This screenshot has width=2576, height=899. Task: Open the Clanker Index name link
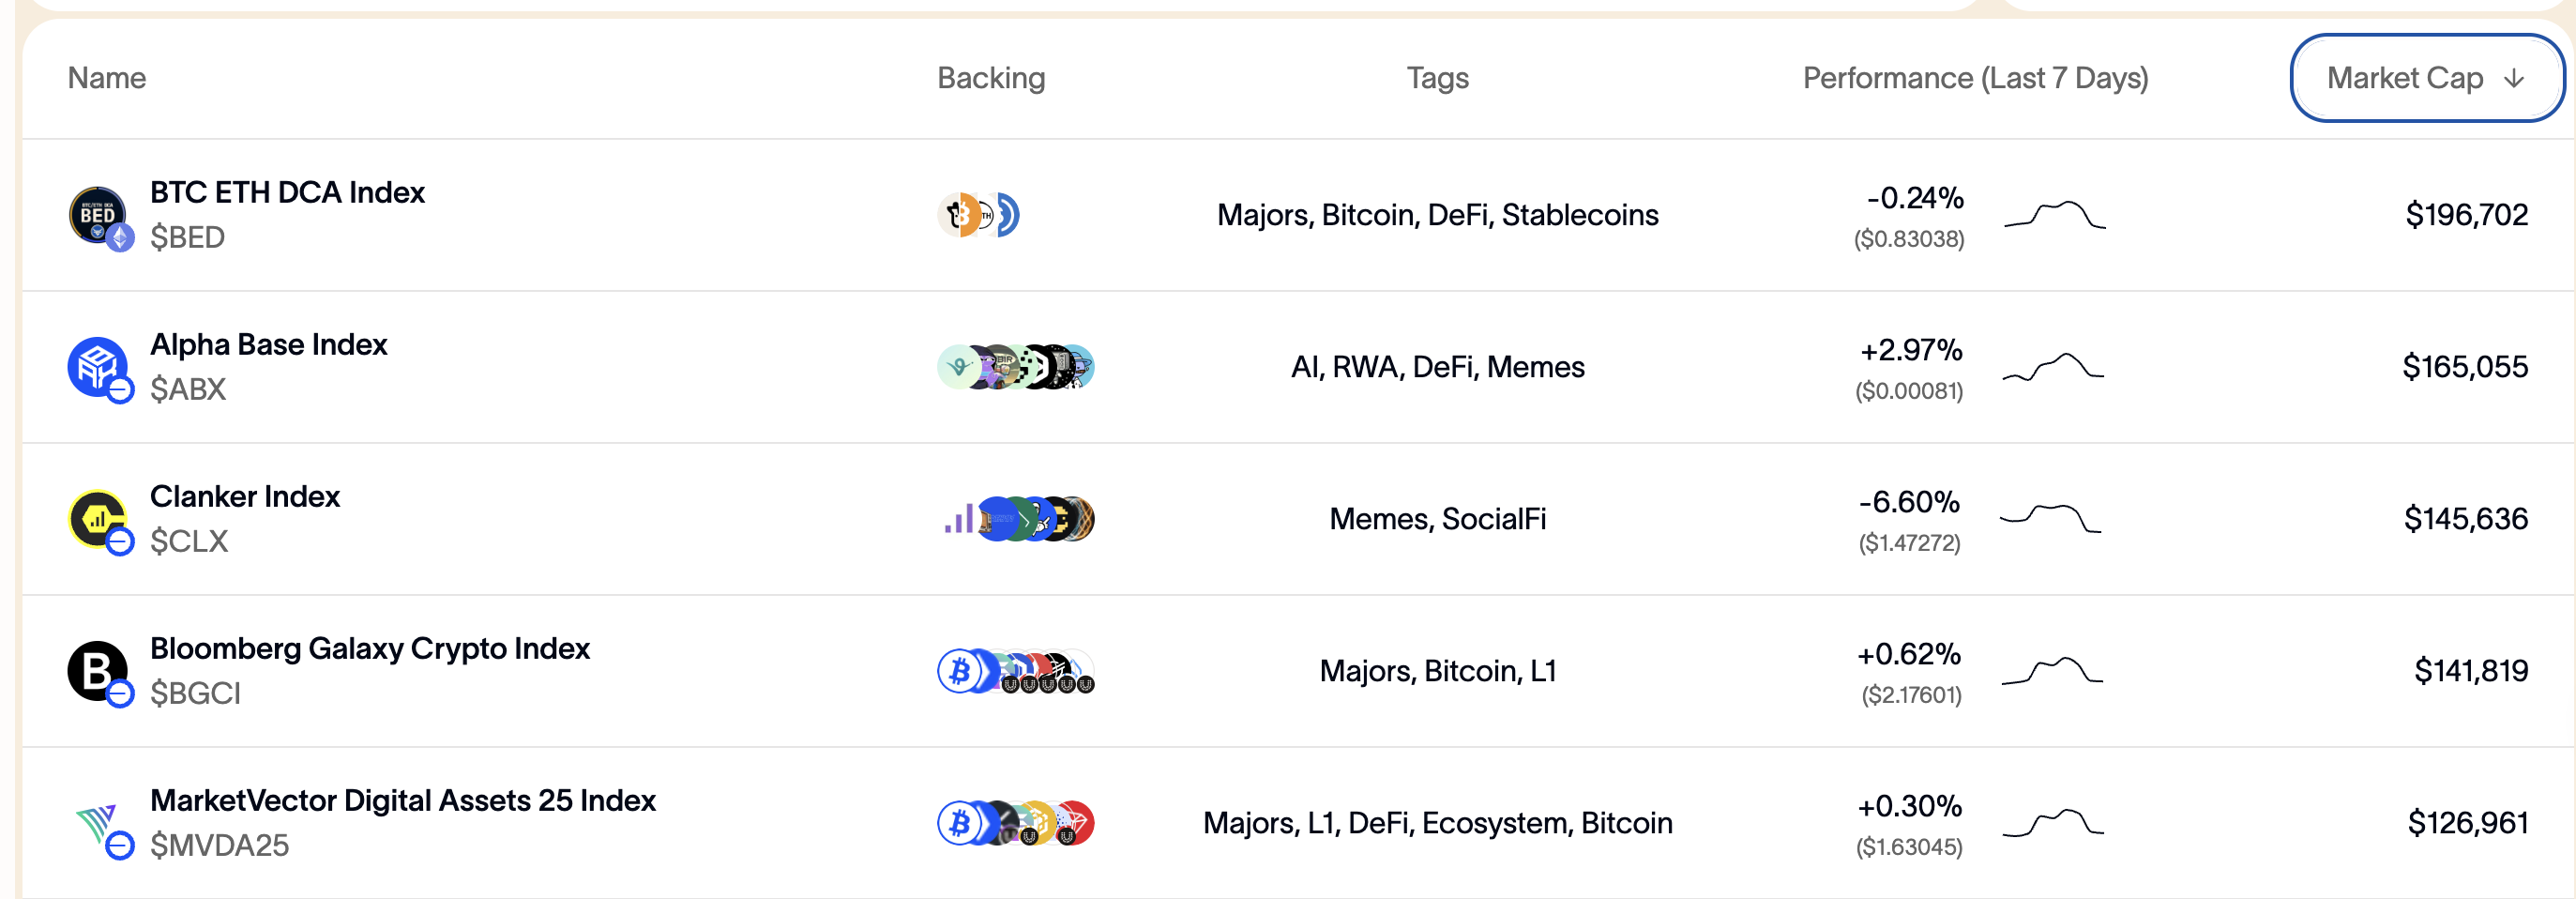click(245, 496)
